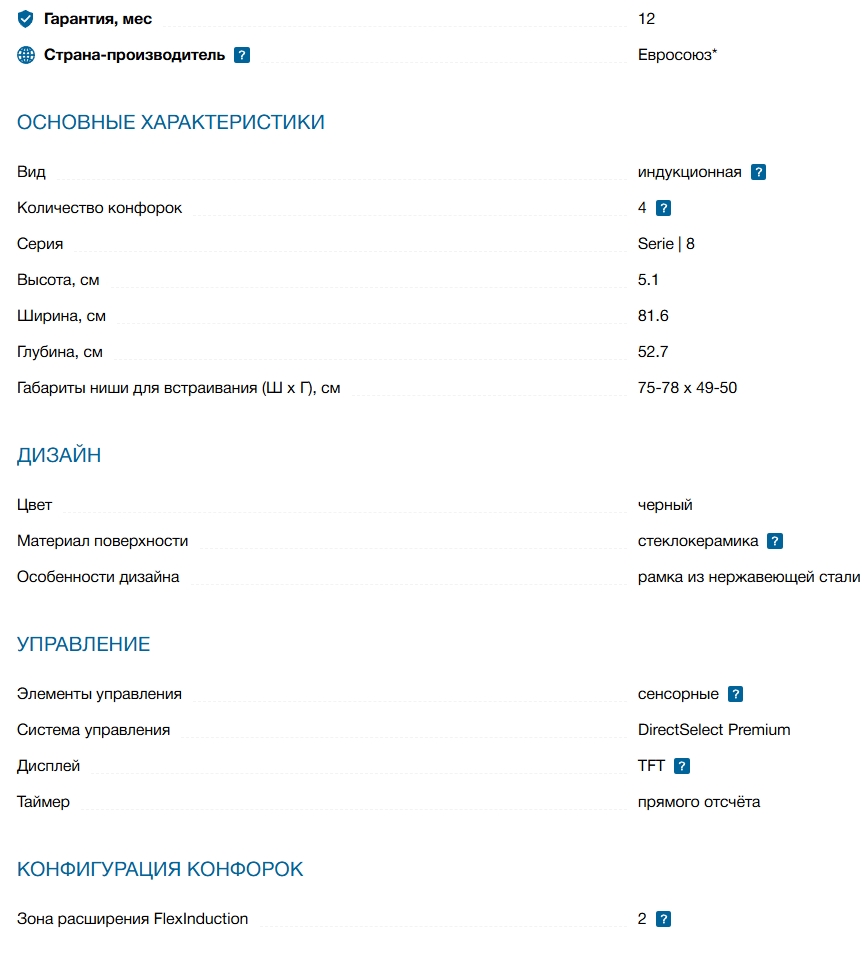Click the globe icon for country of origin

click(26, 55)
